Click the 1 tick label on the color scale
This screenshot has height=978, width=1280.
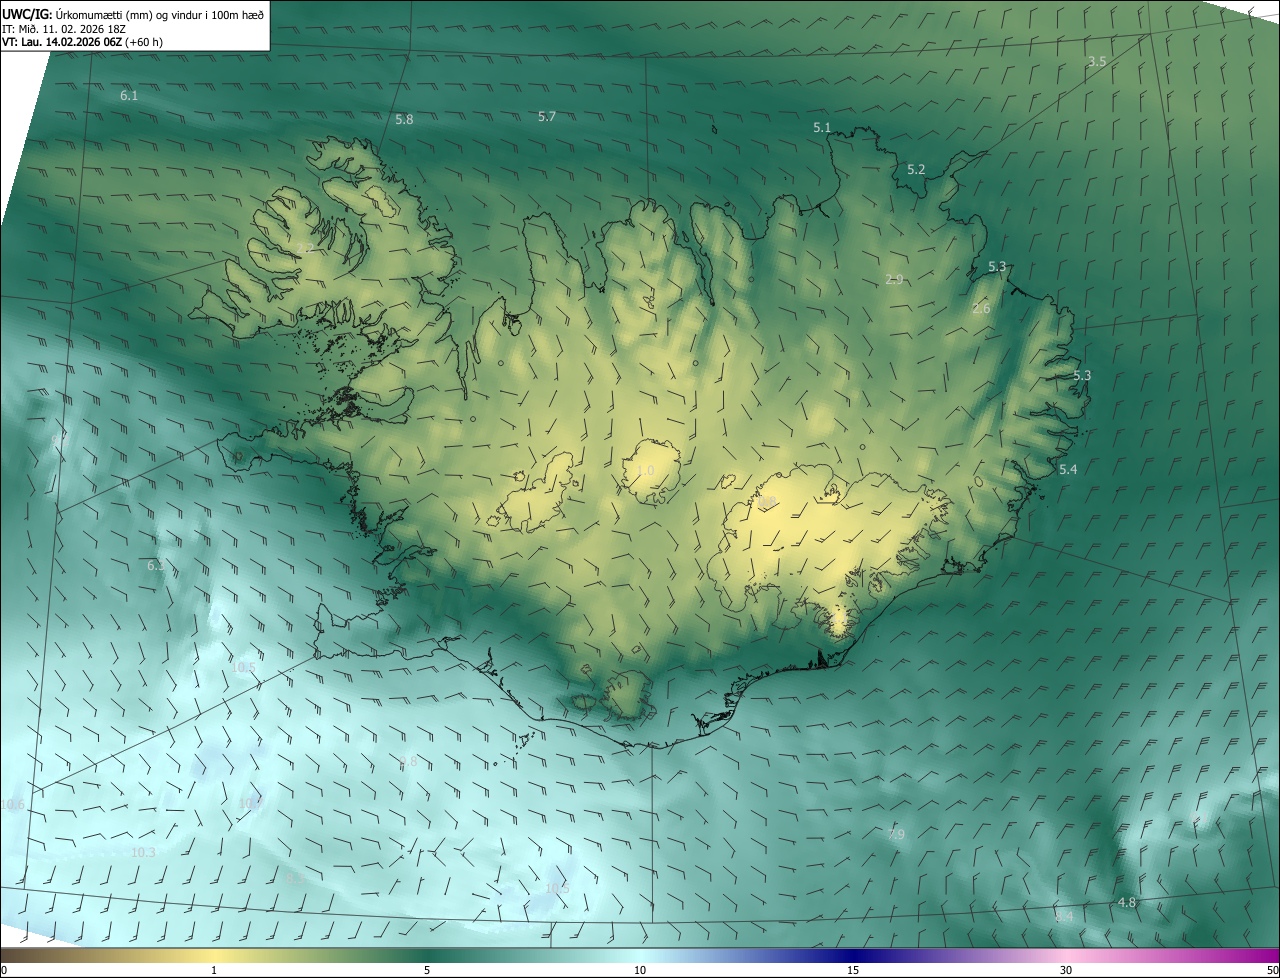(214, 970)
